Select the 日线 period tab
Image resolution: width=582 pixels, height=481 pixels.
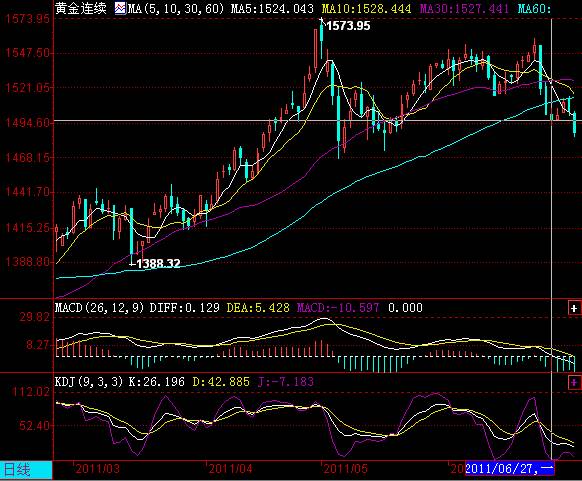click(x=26, y=470)
